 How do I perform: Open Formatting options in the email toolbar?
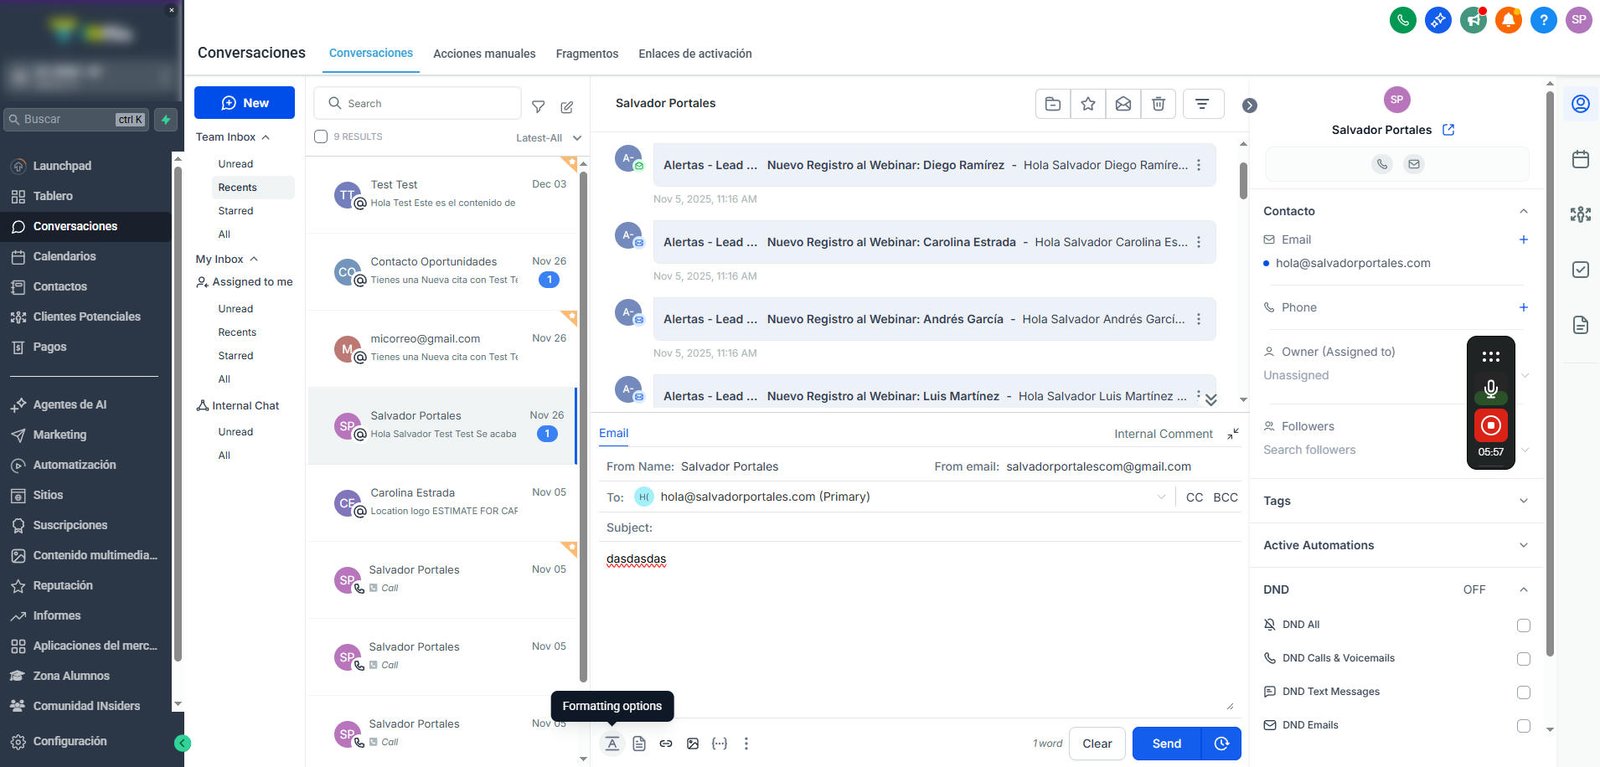[612, 743]
